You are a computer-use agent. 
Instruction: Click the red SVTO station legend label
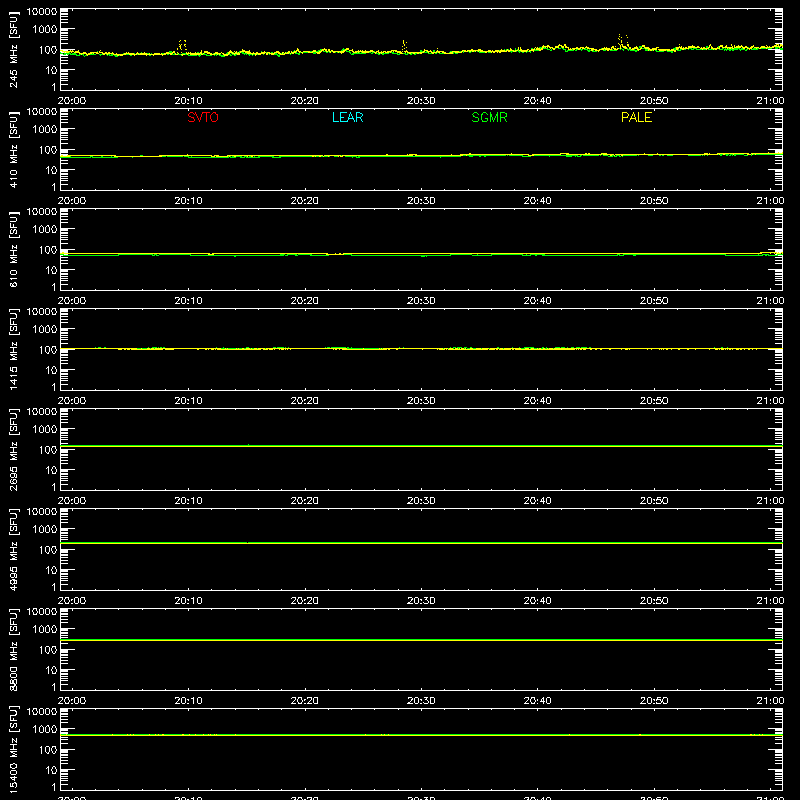203,117
